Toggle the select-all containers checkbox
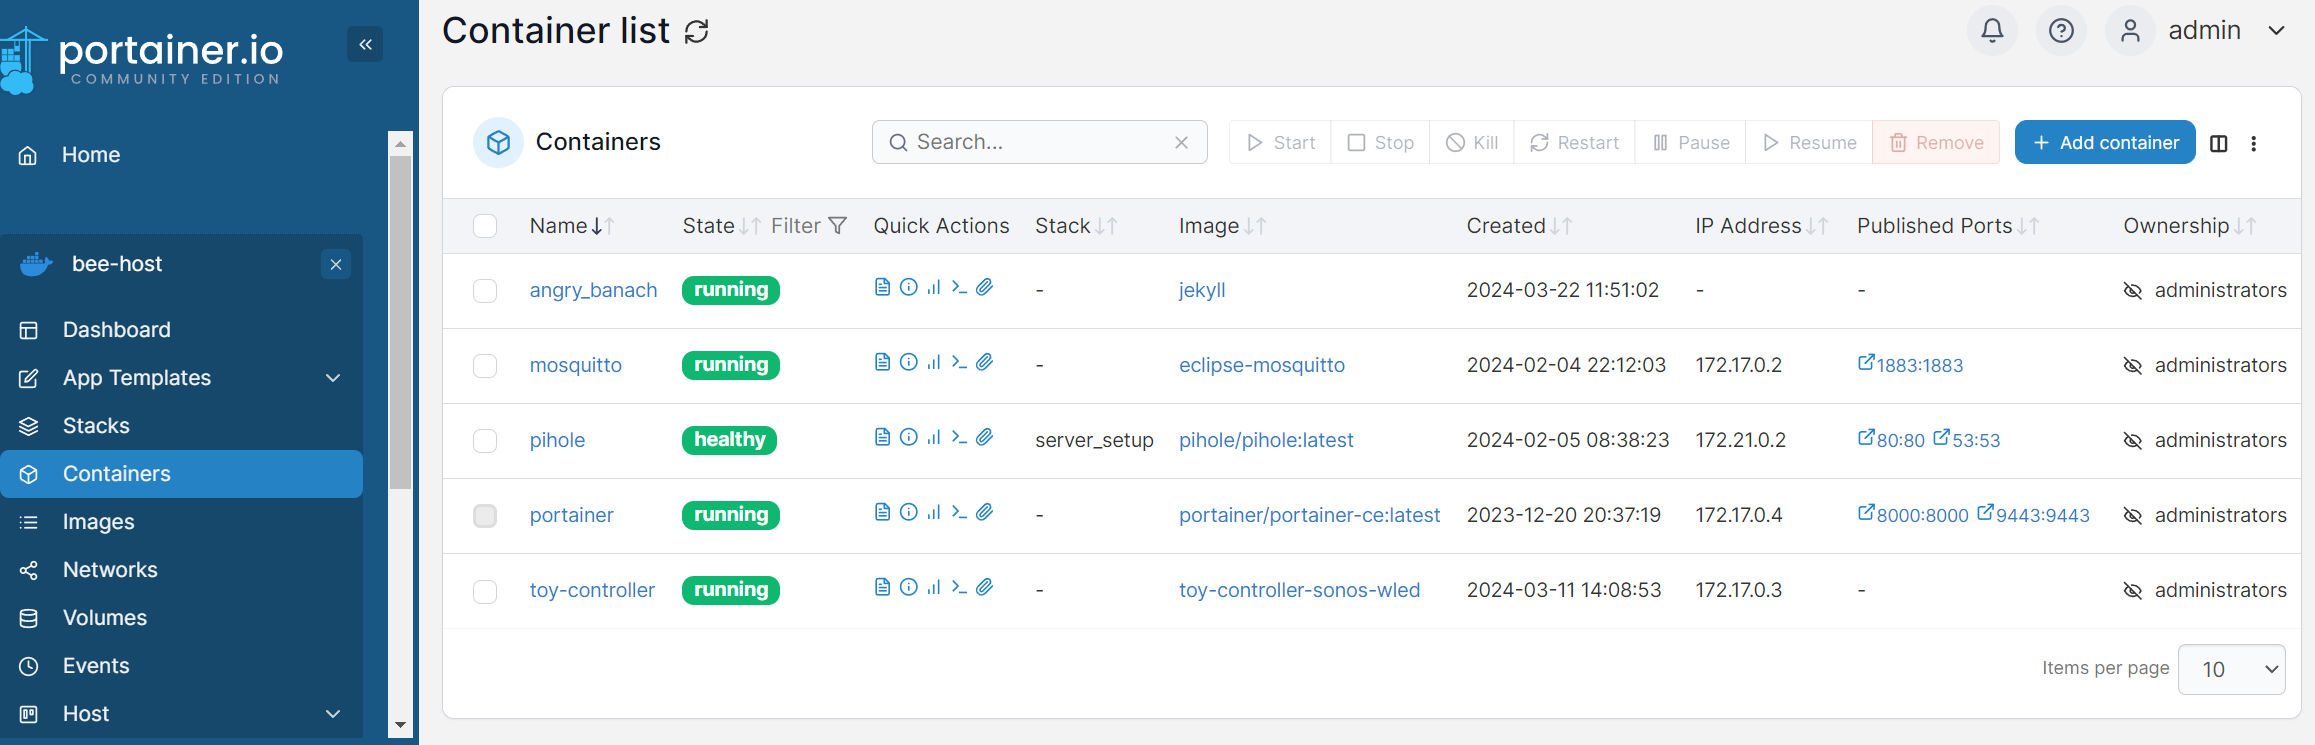Image resolution: width=2315 pixels, height=745 pixels. pos(485,226)
